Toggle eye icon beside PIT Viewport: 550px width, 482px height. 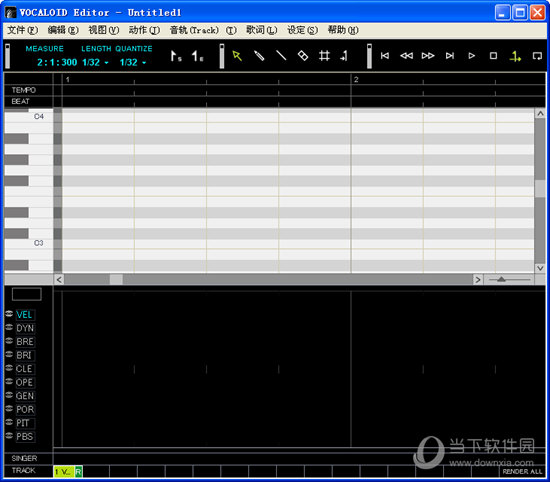click(9, 422)
